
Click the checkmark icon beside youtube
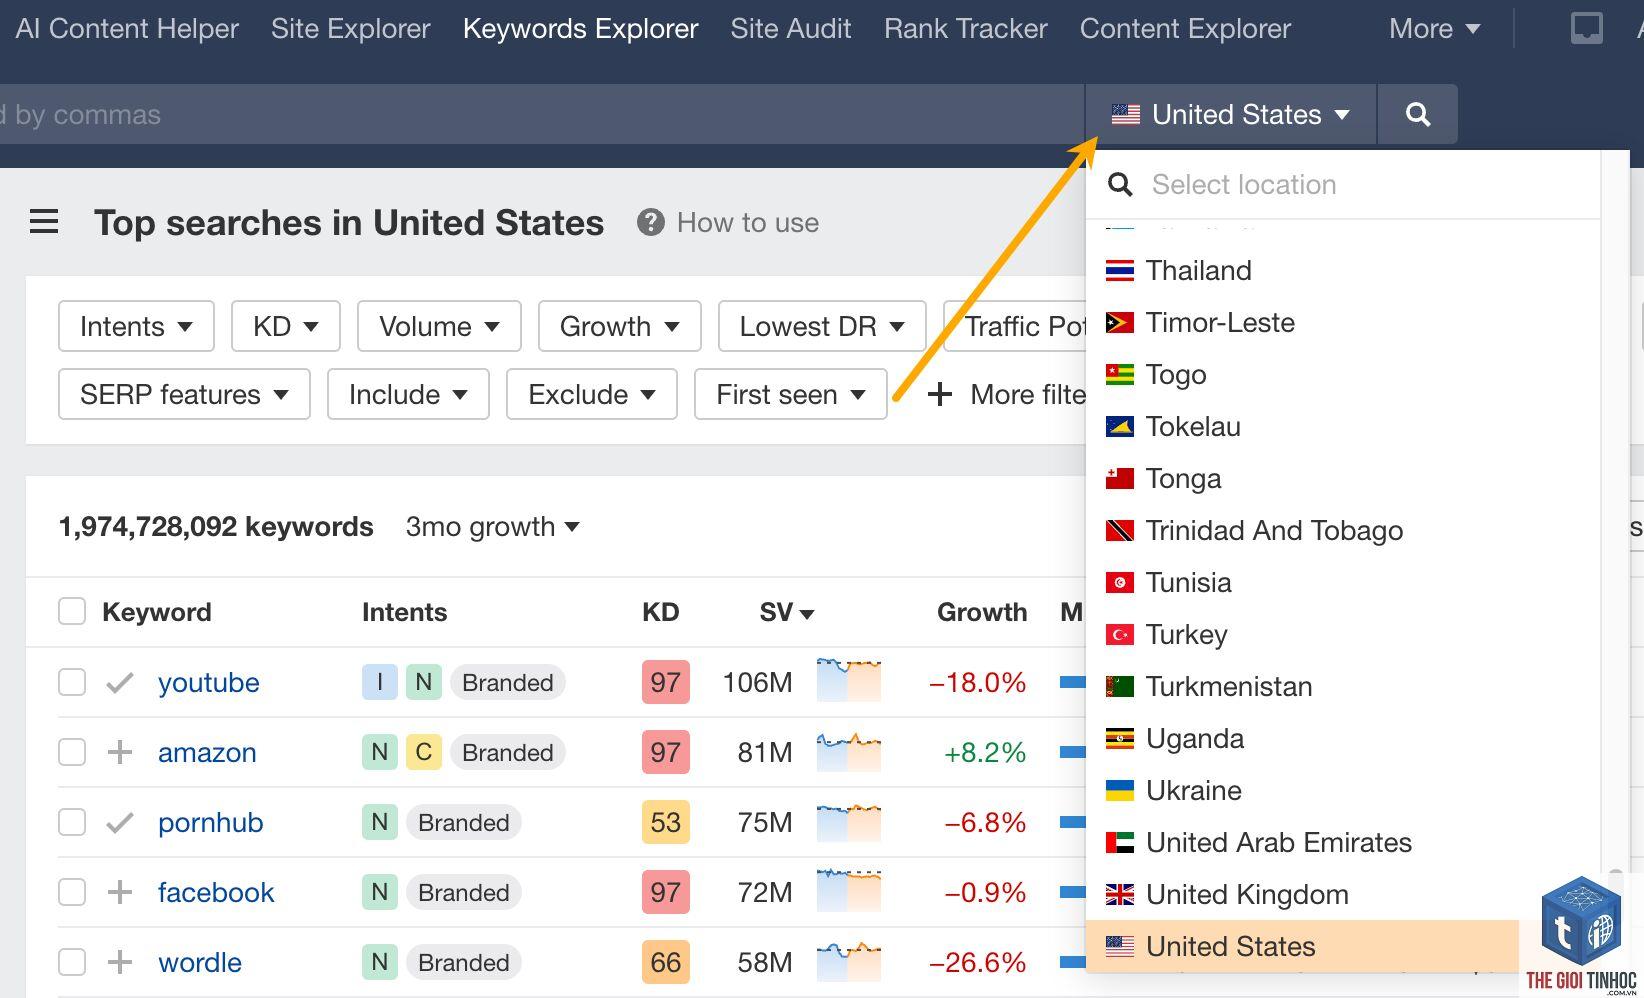pyautogui.click(x=120, y=683)
